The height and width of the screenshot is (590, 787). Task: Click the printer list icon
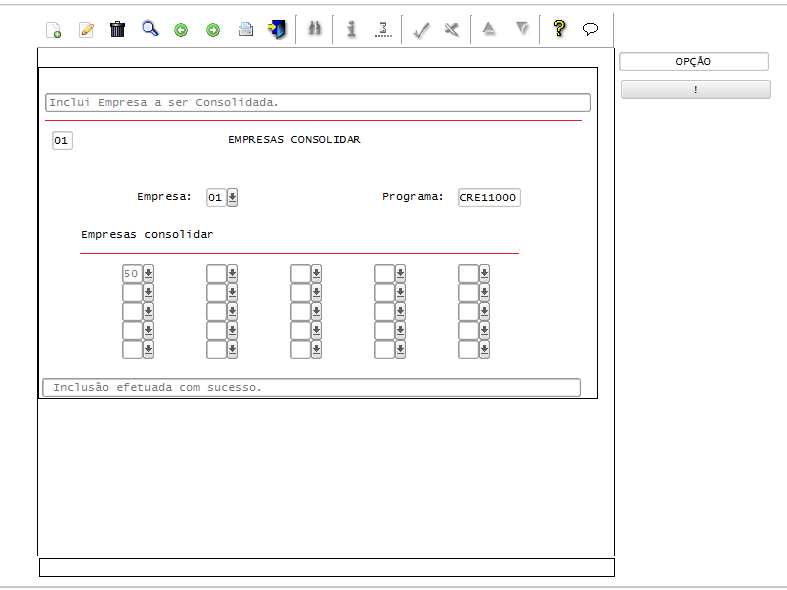click(x=245, y=30)
